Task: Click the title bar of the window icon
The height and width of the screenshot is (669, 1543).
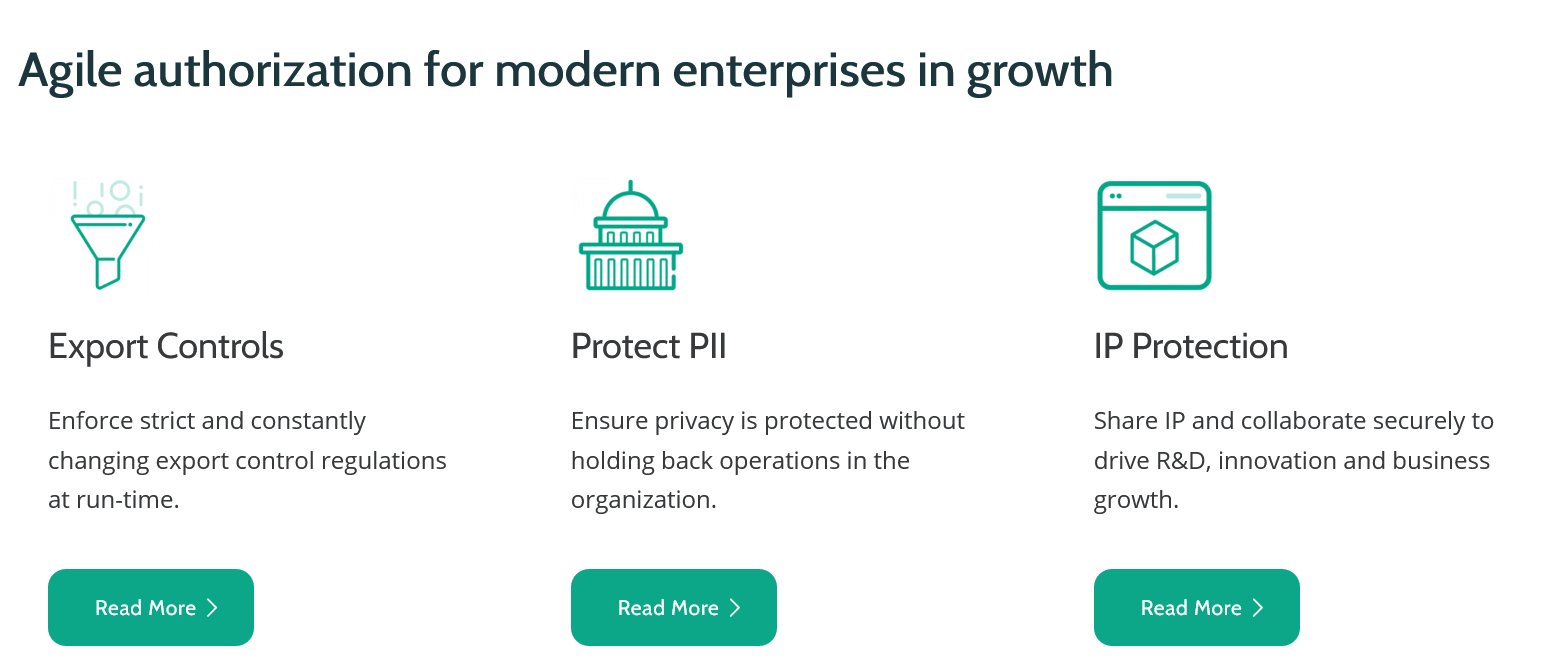Action: click(1154, 196)
